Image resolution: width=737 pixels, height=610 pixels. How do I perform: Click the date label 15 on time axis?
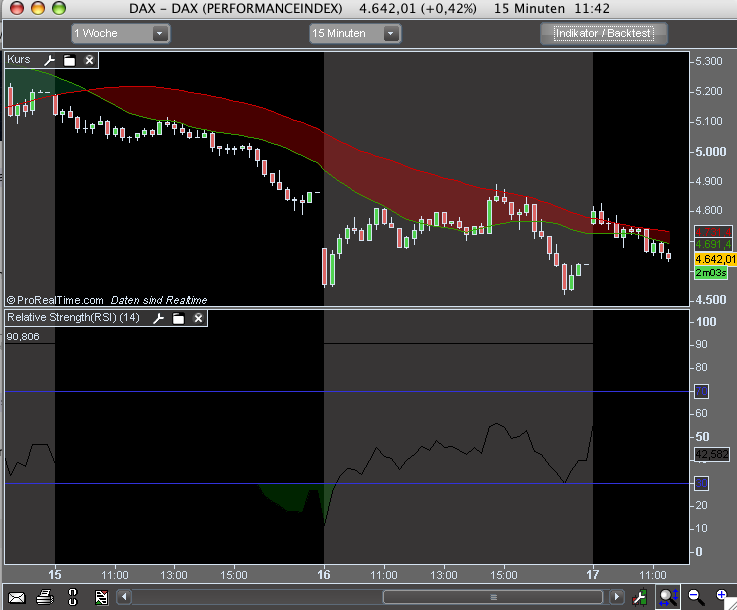coord(55,574)
